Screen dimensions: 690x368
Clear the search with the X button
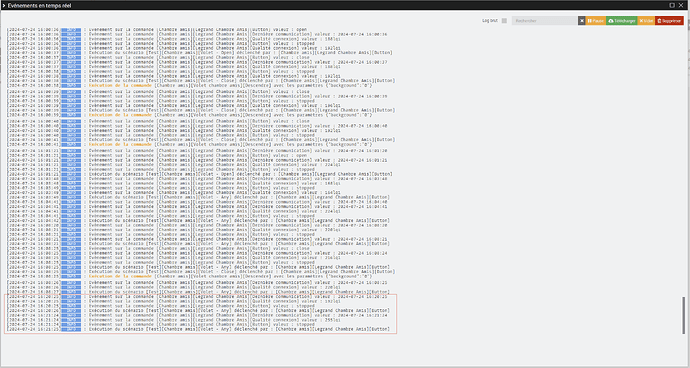pyautogui.click(x=581, y=21)
